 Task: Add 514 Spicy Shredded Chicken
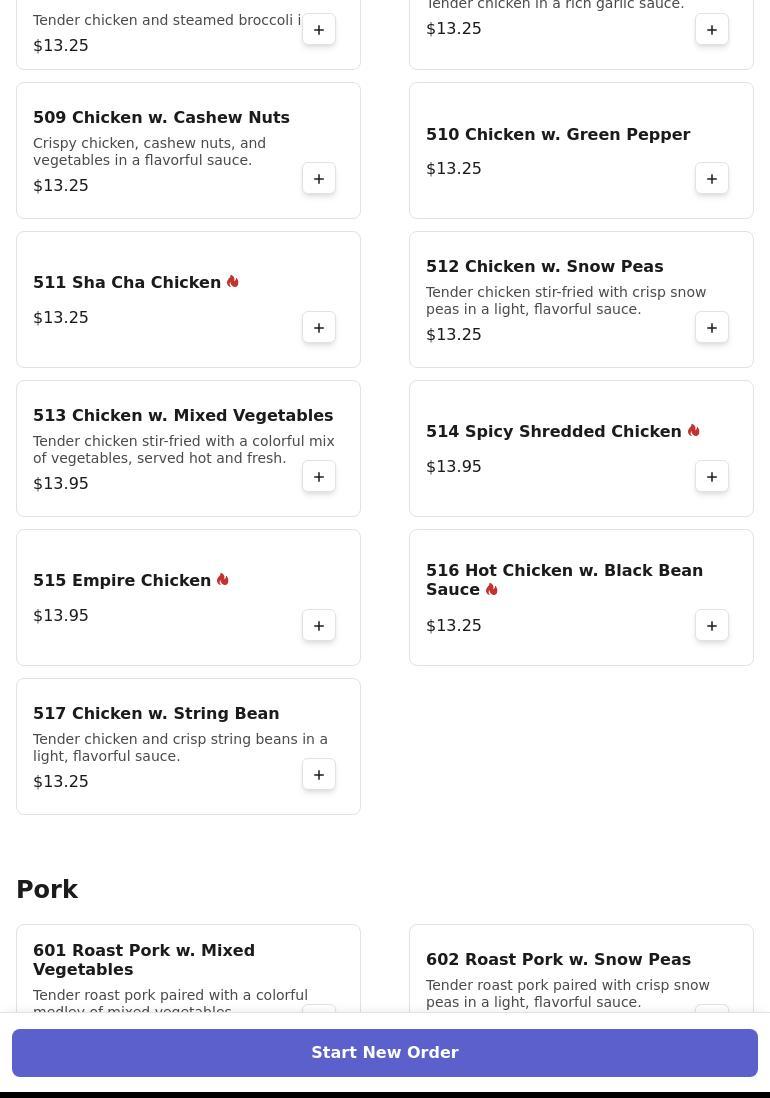(x=711, y=477)
